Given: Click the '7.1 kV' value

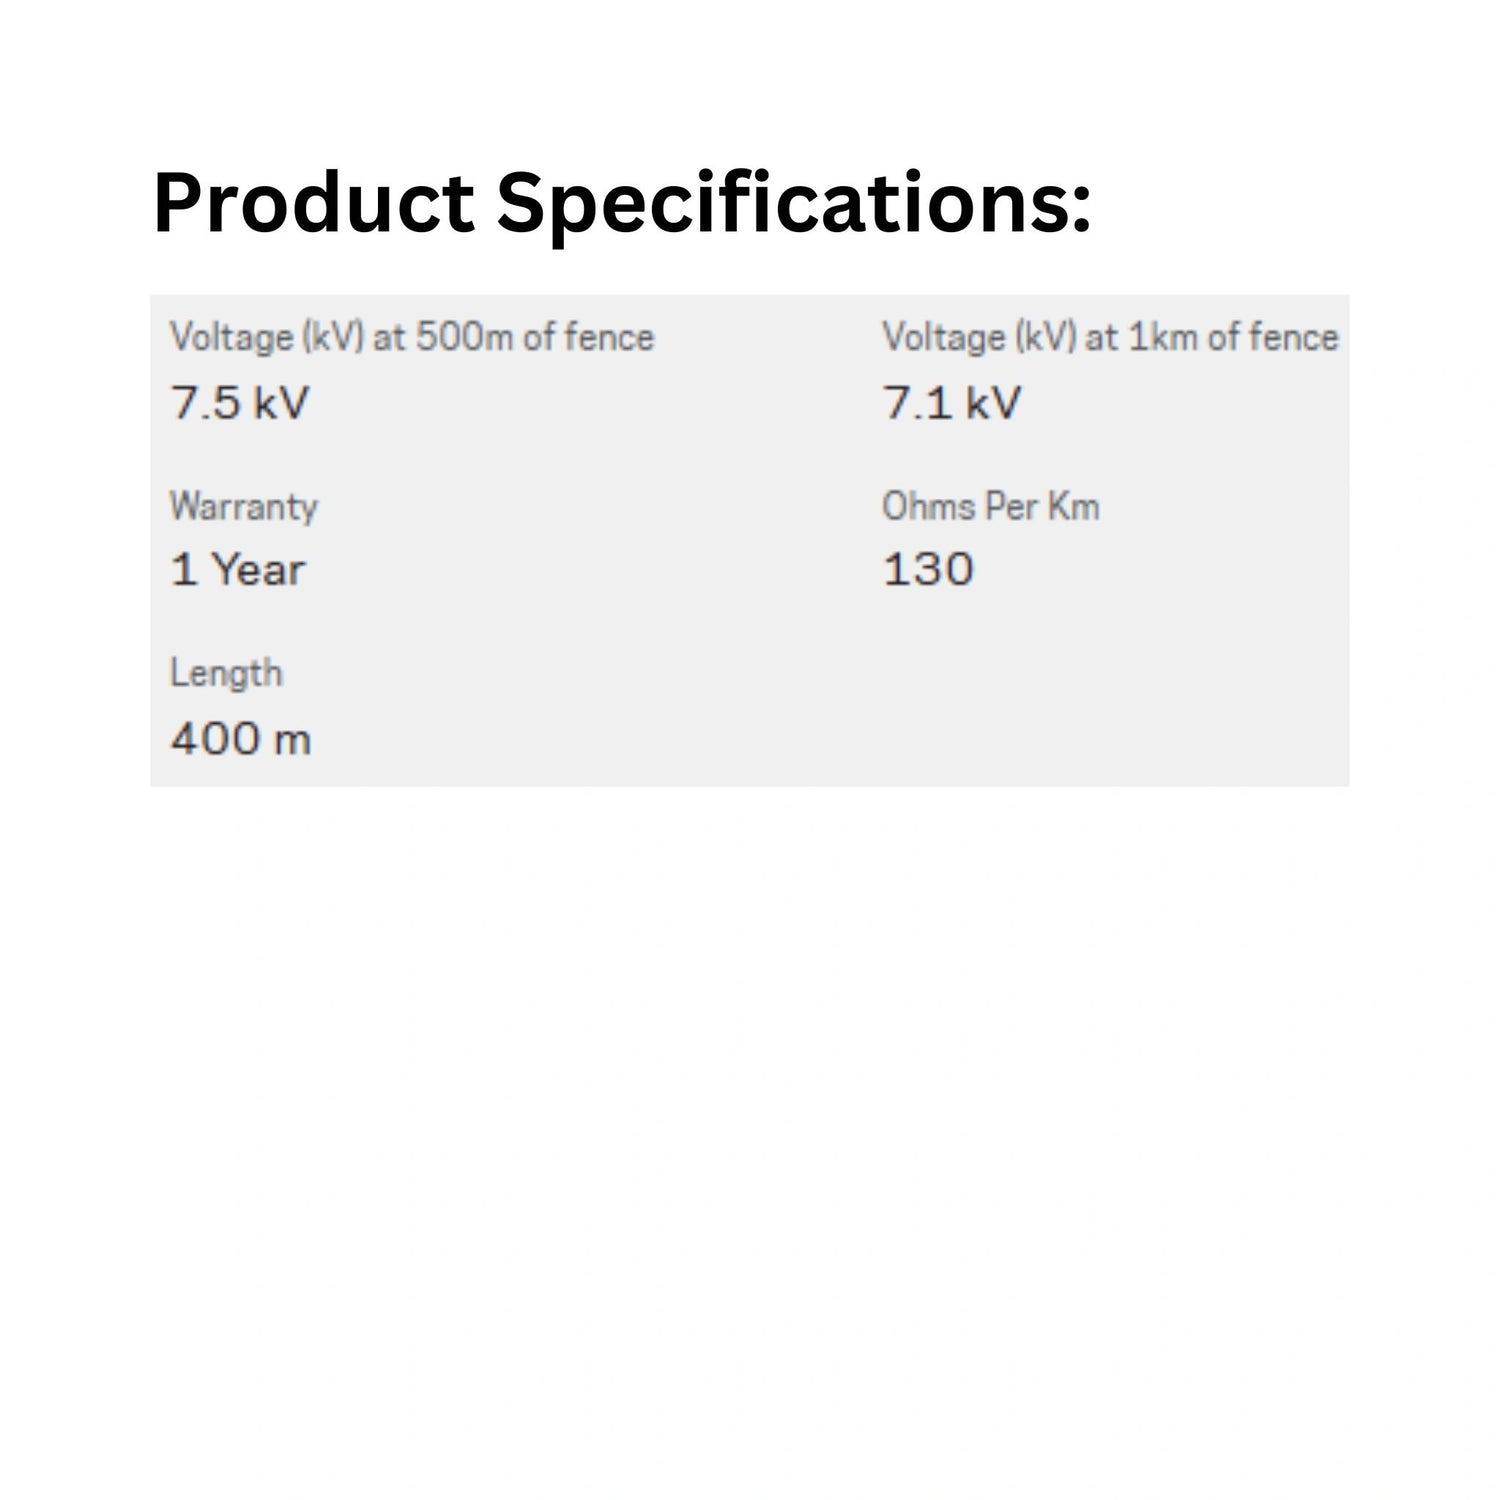Looking at the screenshot, I should point(951,403).
